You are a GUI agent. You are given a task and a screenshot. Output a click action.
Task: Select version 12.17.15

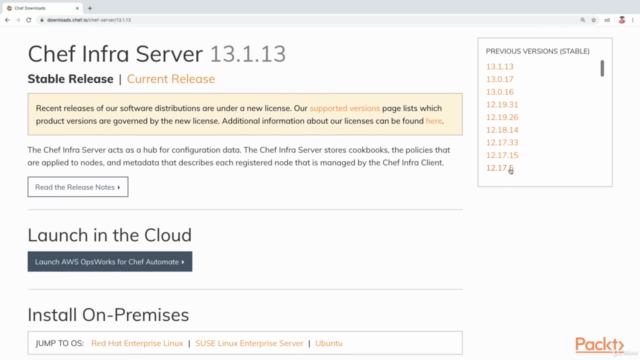[502, 155]
